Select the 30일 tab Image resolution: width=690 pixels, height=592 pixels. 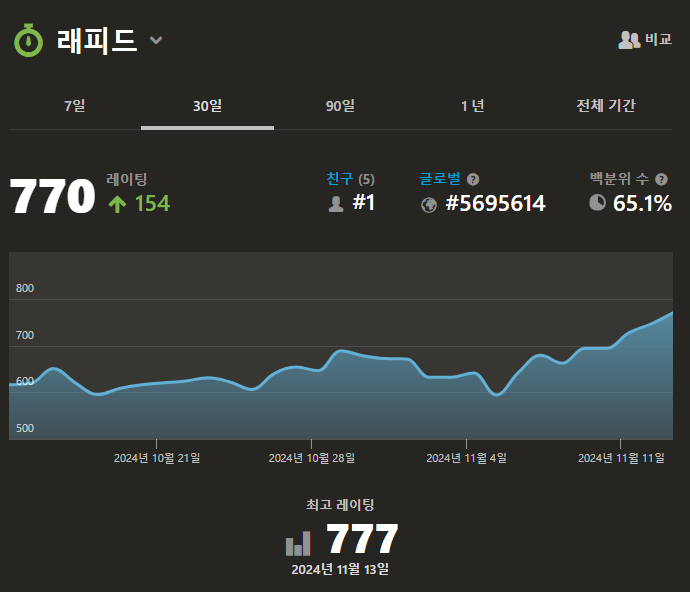[x=207, y=106]
